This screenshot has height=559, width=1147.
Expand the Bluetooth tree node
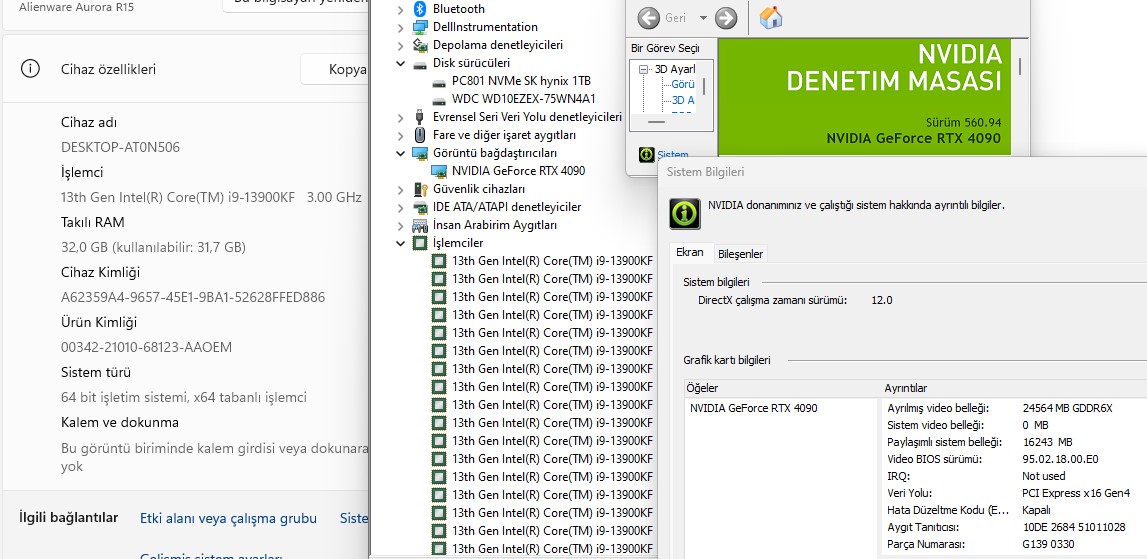(x=400, y=9)
